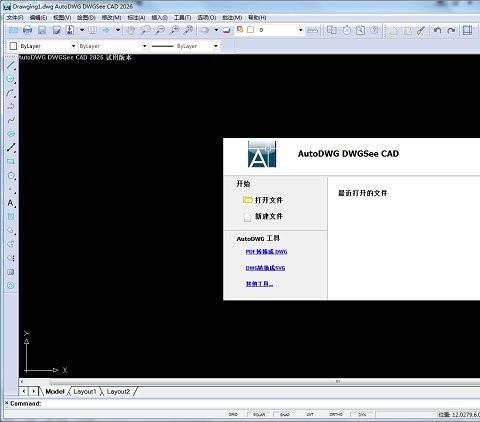This screenshot has width=480, height=422.
Task: Expand the arrow next to export icon
Action: point(82,30)
